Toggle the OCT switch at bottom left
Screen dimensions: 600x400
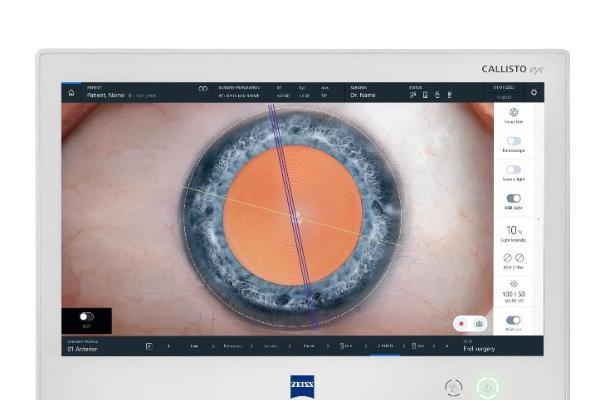86,317
